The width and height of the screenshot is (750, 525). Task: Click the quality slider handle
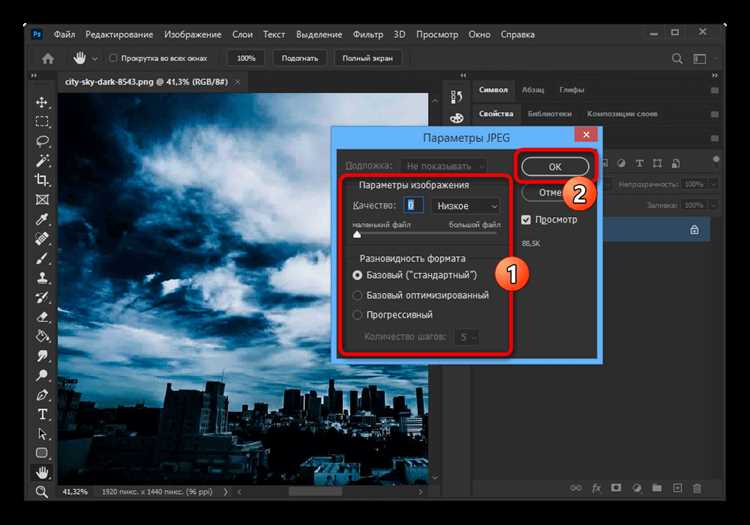click(x=357, y=234)
